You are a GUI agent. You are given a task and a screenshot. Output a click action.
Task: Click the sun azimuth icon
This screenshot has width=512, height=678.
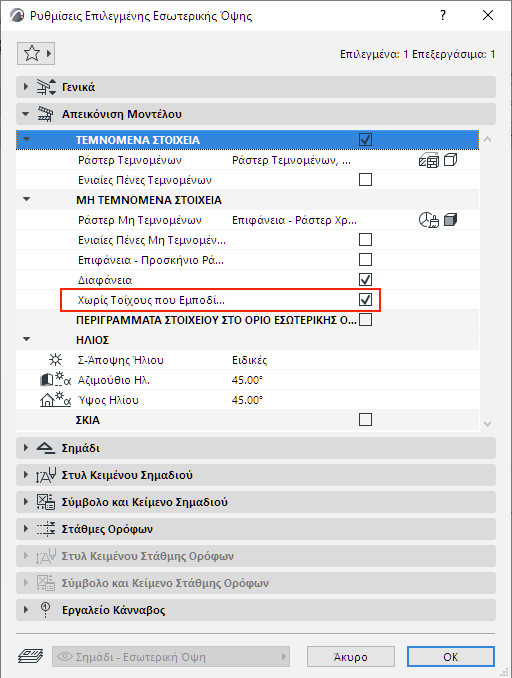pyautogui.click(x=55, y=380)
